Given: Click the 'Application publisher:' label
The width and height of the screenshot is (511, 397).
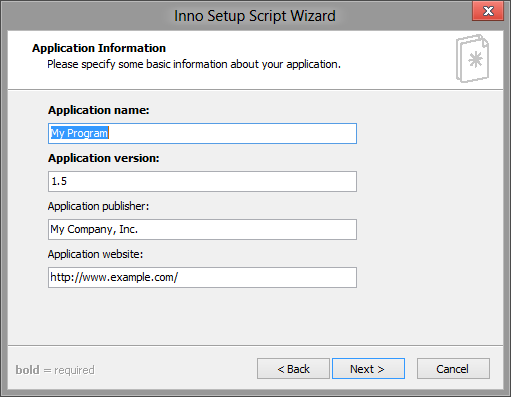Looking at the screenshot, I should pos(98,206).
